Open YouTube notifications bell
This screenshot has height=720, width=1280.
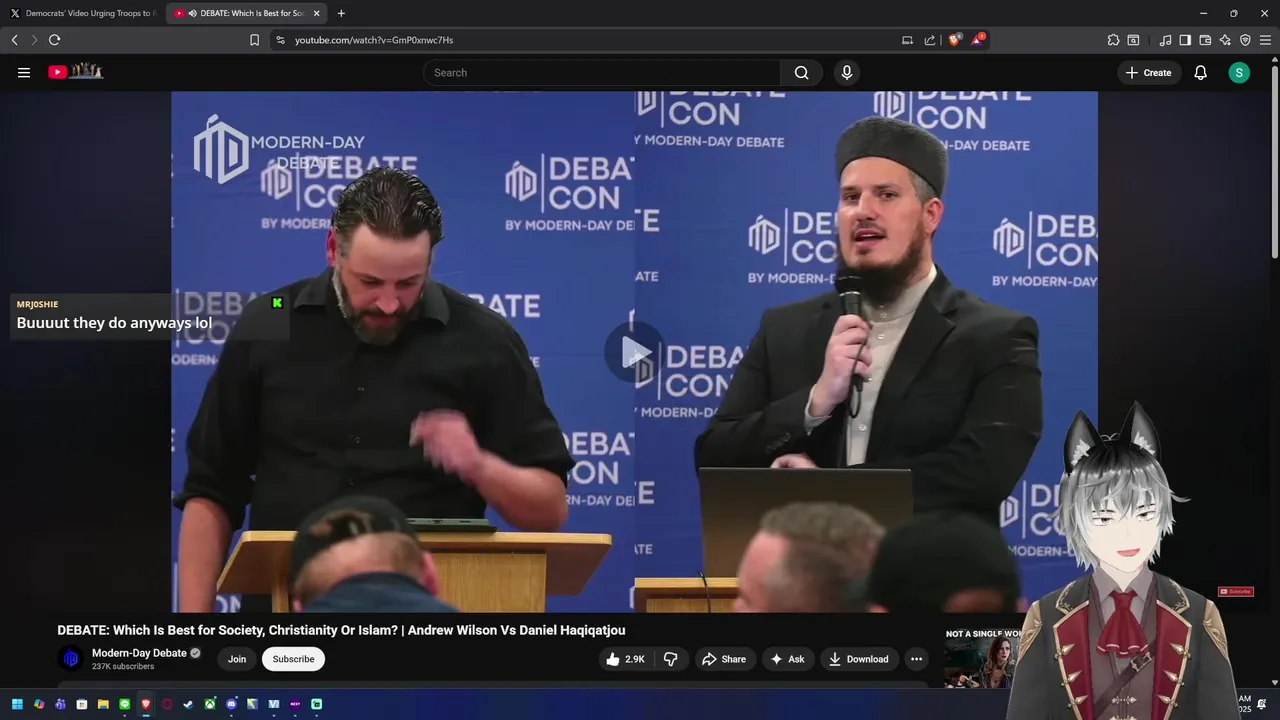pyautogui.click(x=1200, y=72)
